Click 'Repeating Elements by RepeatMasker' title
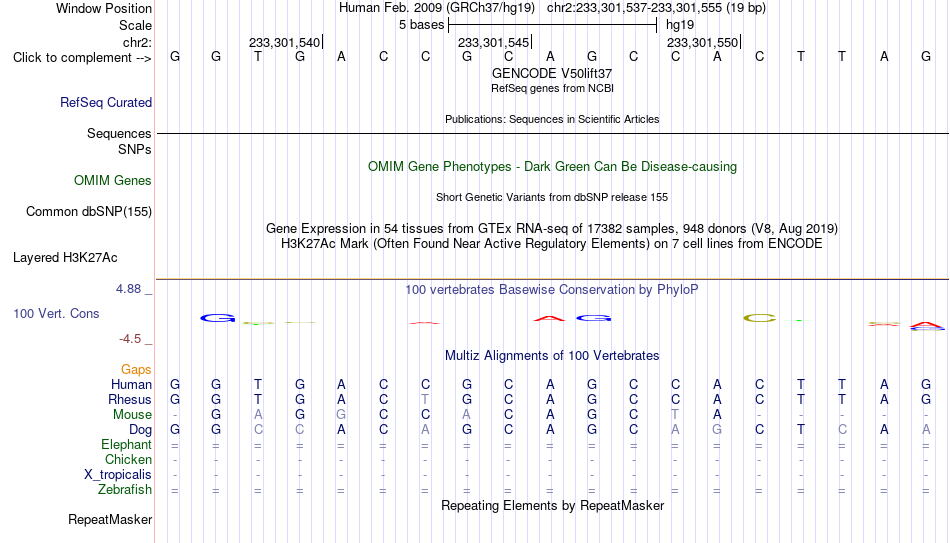This screenshot has width=950, height=543. pyautogui.click(x=552, y=505)
